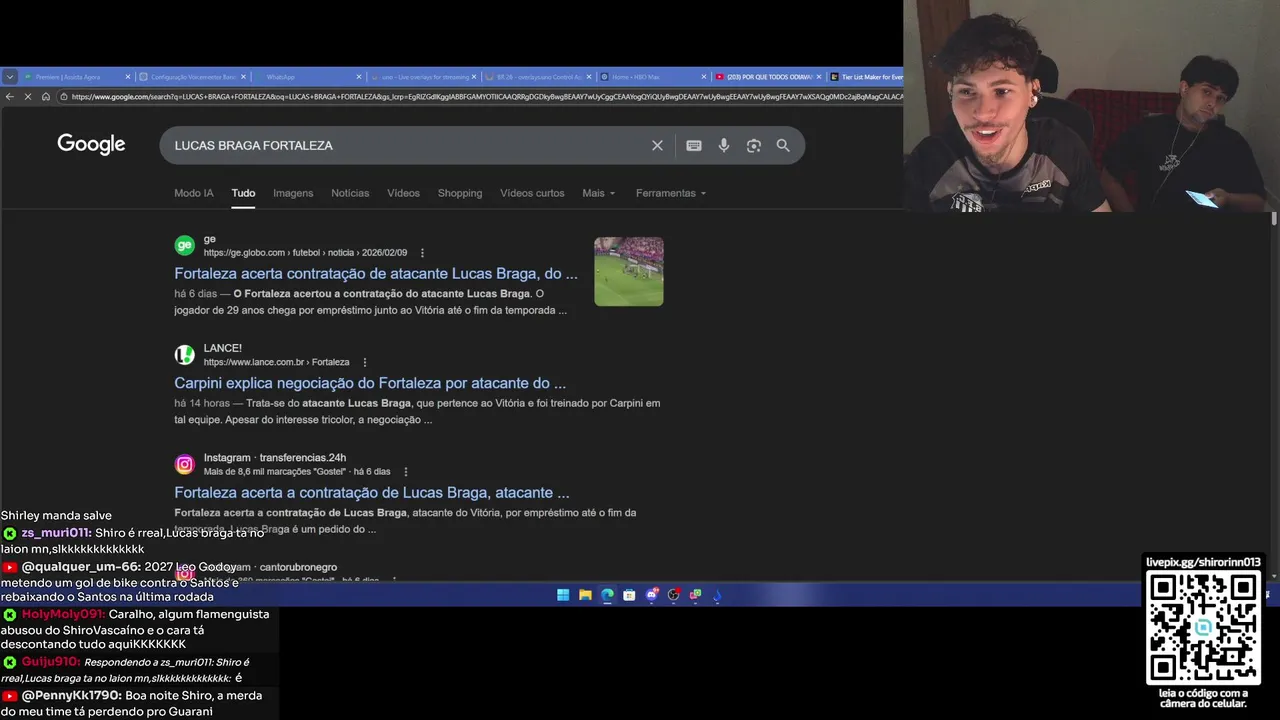Viewport: 1280px width, 720px height.
Task: Open Google Lens image search
Action: pyautogui.click(x=754, y=145)
